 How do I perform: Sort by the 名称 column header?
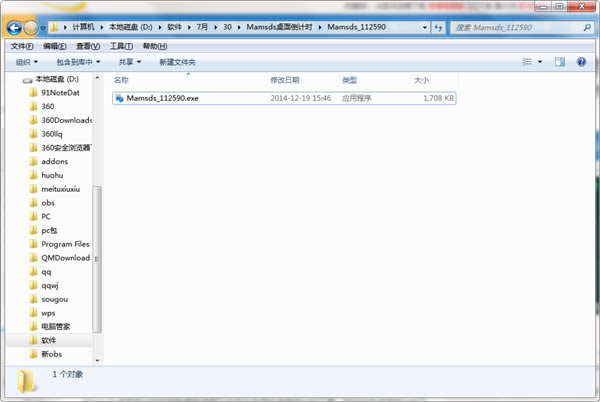(x=188, y=80)
